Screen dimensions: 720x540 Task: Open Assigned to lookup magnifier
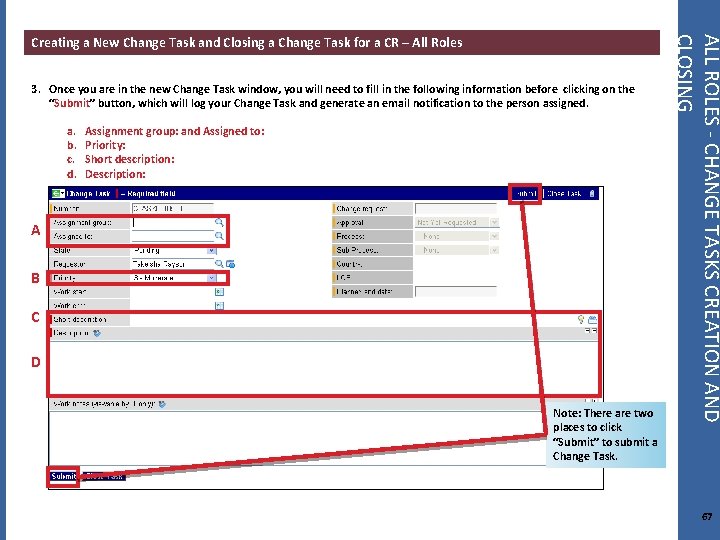(x=219, y=236)
